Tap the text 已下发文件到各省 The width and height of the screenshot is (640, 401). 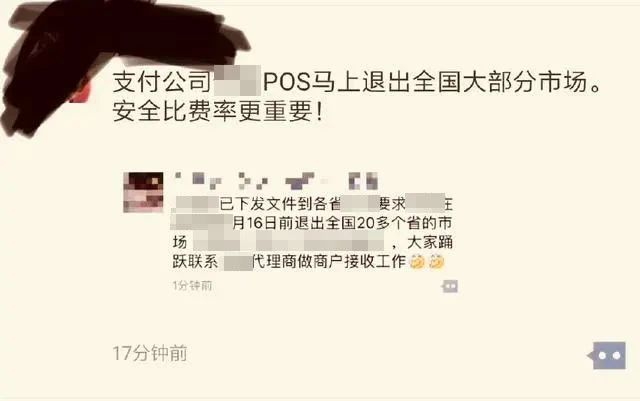280,204
